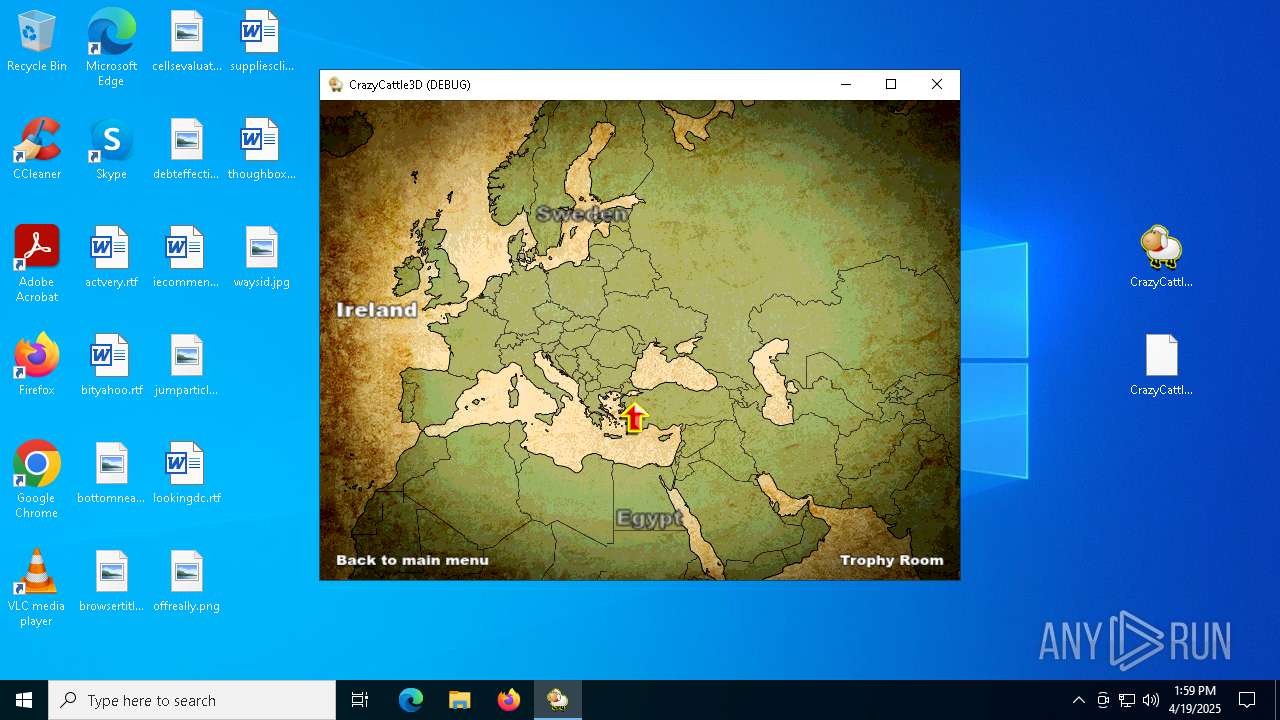Viewport: 1280px width, 720px height.
Task: Click the red arrow marker on the map
Action: click(634, 417)
